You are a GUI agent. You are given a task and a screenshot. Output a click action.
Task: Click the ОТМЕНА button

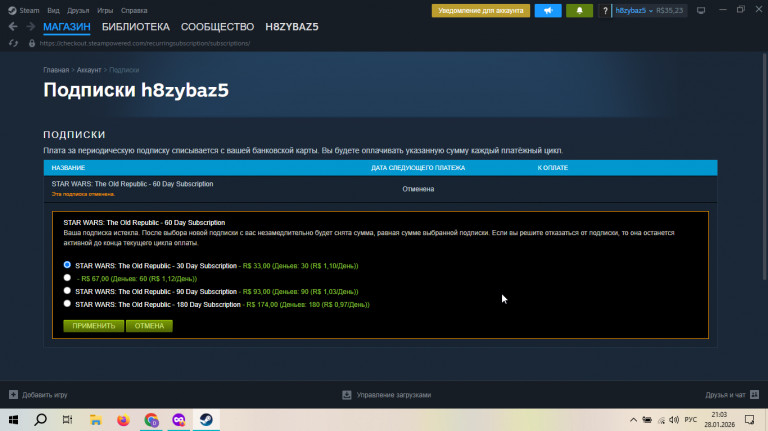click(x=149, y=326)
